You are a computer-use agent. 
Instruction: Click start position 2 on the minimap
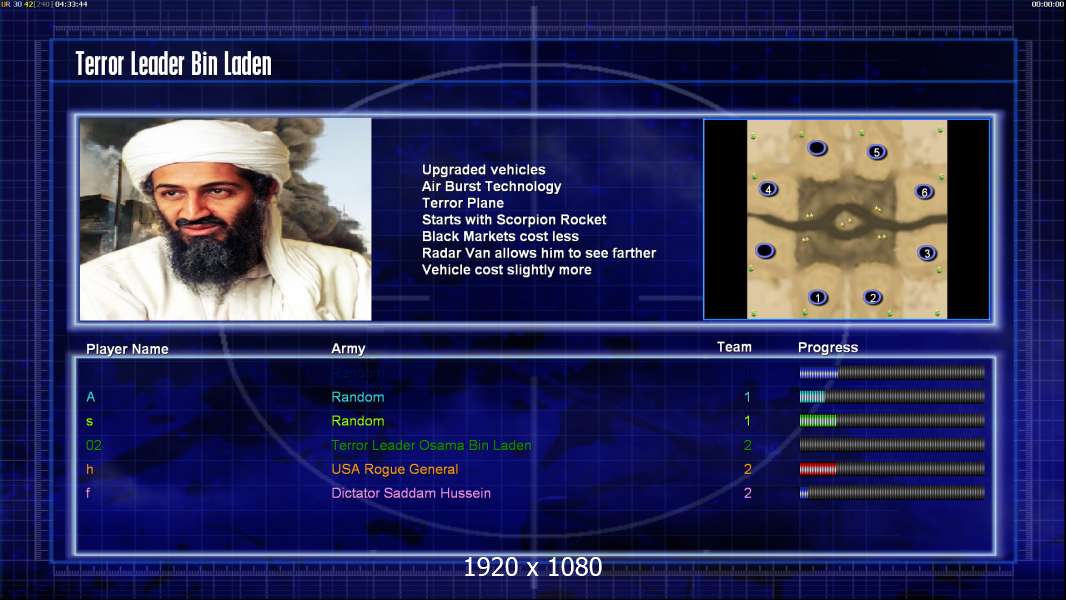873,297
